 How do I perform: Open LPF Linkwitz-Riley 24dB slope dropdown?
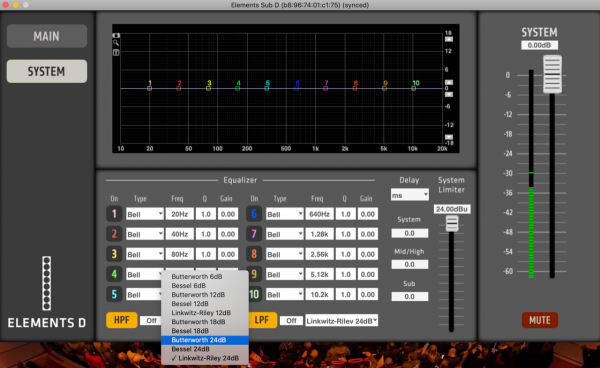click(342, 321)
